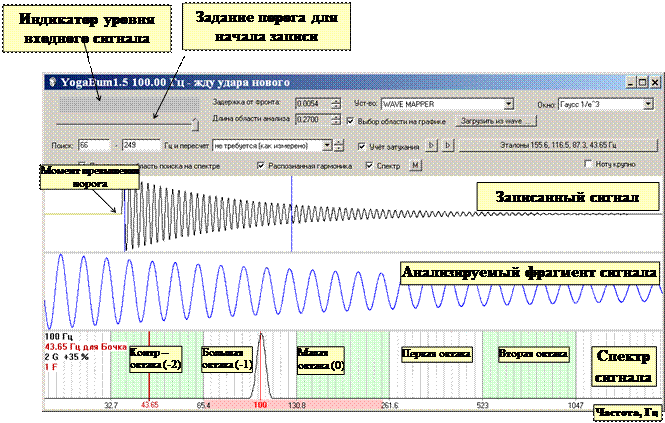The image size is (665, 423).
Task: Enable the Ноту крупно checkbox
Action: (588, 164)
